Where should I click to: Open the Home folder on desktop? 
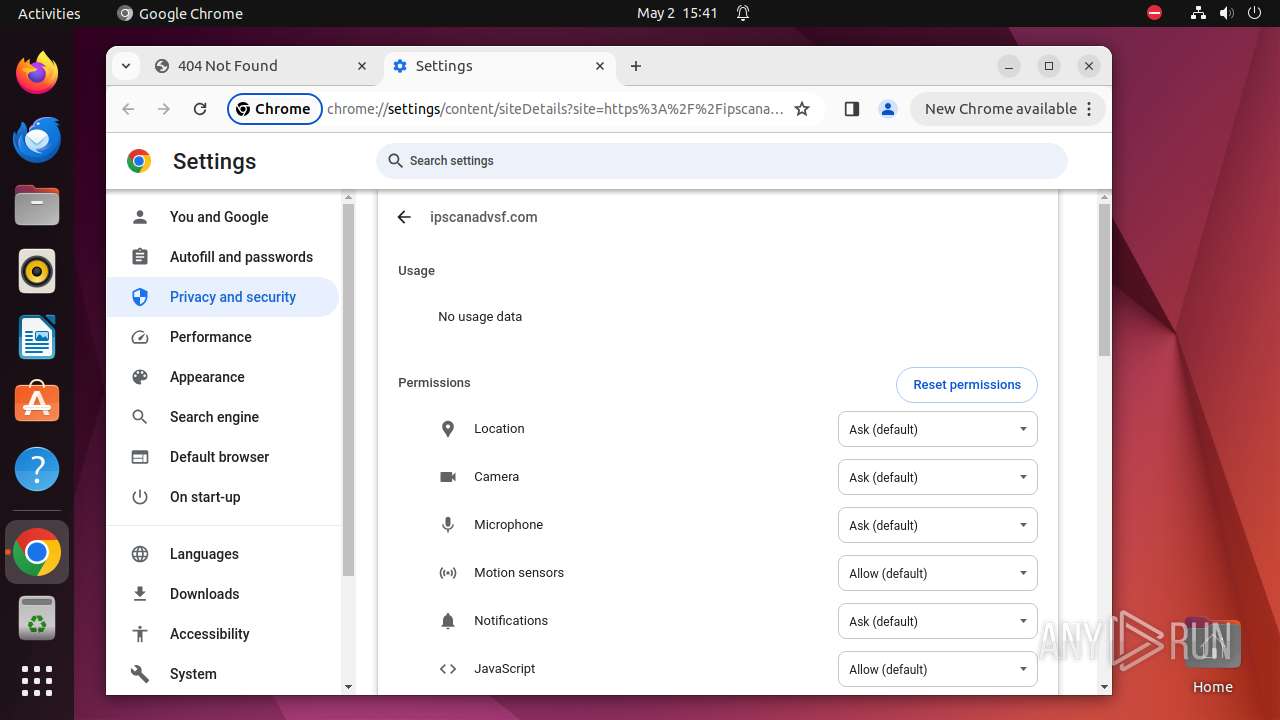(1212, 655)
